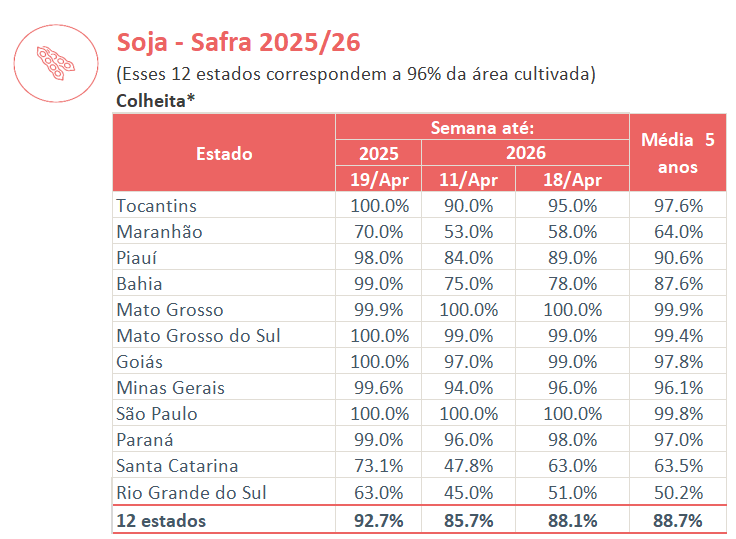Select the Tocantins row label
Image resolution: width=736 pixels, height=539 pixels.
pos(156,206)
